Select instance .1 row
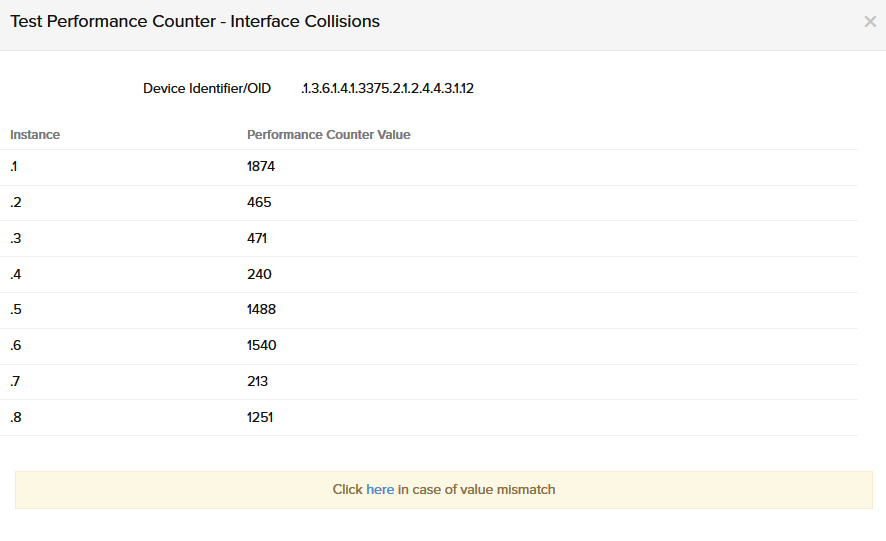This screenshot has height=541, width=886. [14, 167]
